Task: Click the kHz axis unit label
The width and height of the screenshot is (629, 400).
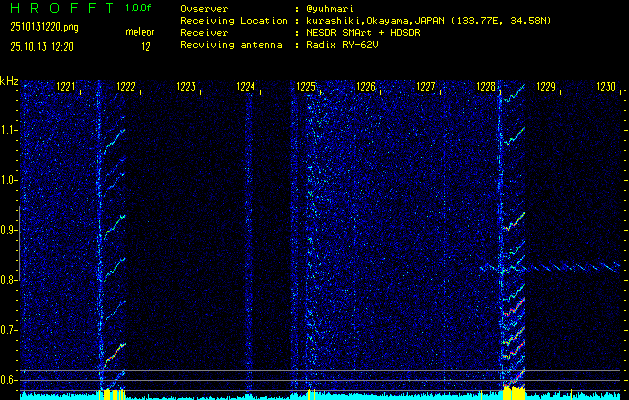Action: 9,81
